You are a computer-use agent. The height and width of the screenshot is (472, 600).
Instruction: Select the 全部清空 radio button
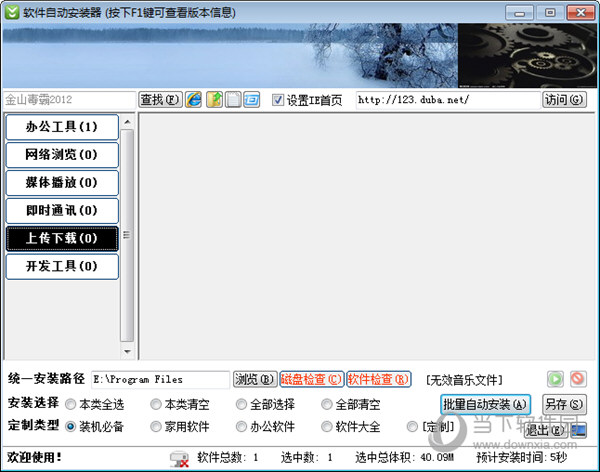[x=326, y=404]
